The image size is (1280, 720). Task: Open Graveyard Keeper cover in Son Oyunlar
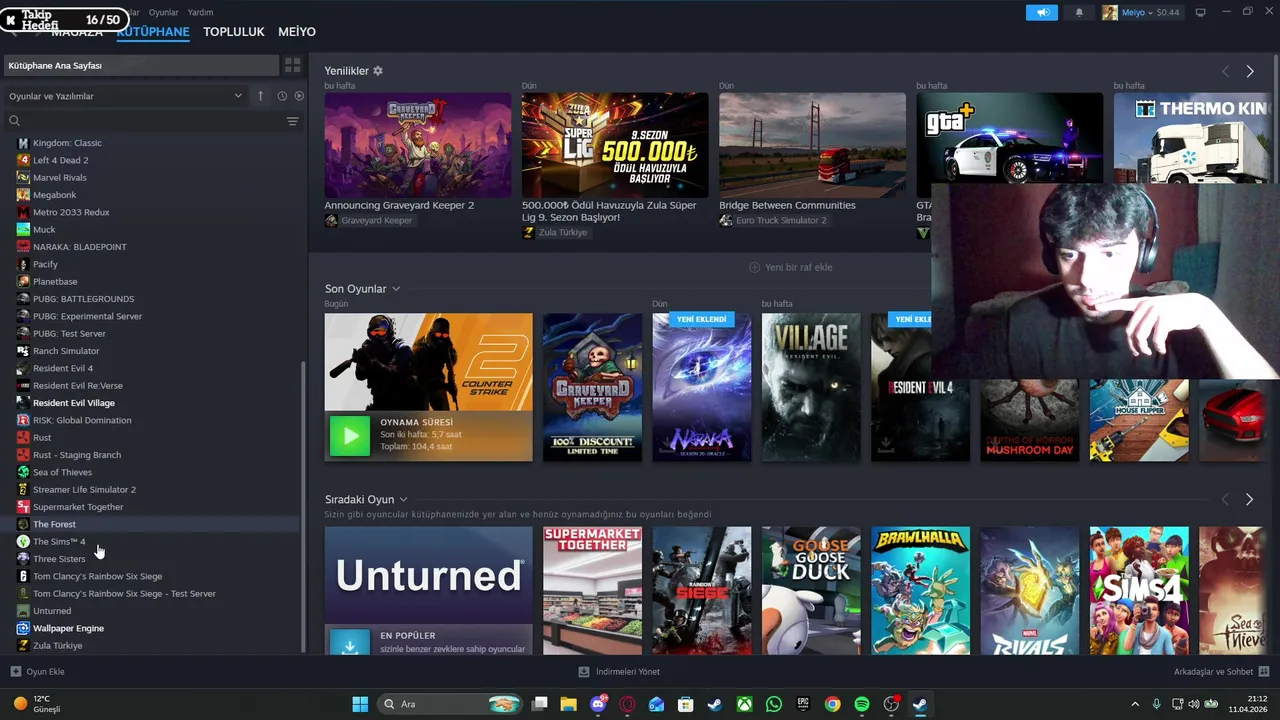[592, 387]
